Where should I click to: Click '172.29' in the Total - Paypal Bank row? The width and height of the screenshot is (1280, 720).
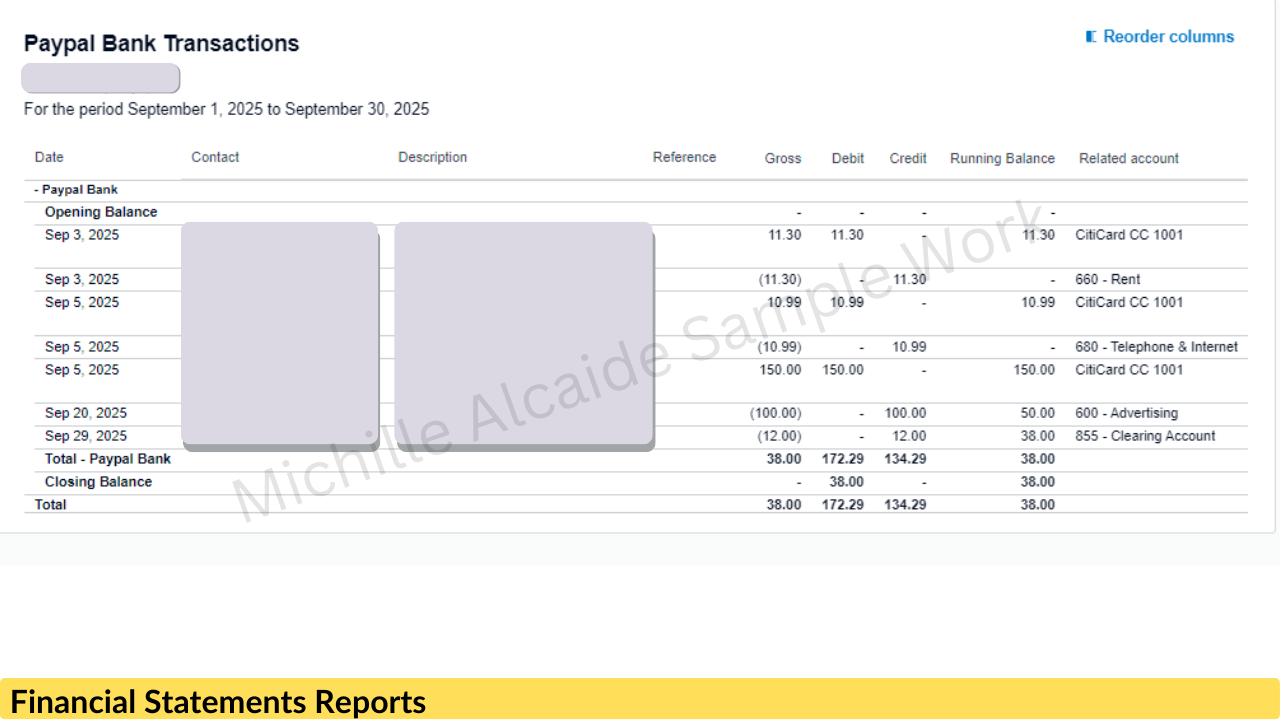tap(843, 459)
